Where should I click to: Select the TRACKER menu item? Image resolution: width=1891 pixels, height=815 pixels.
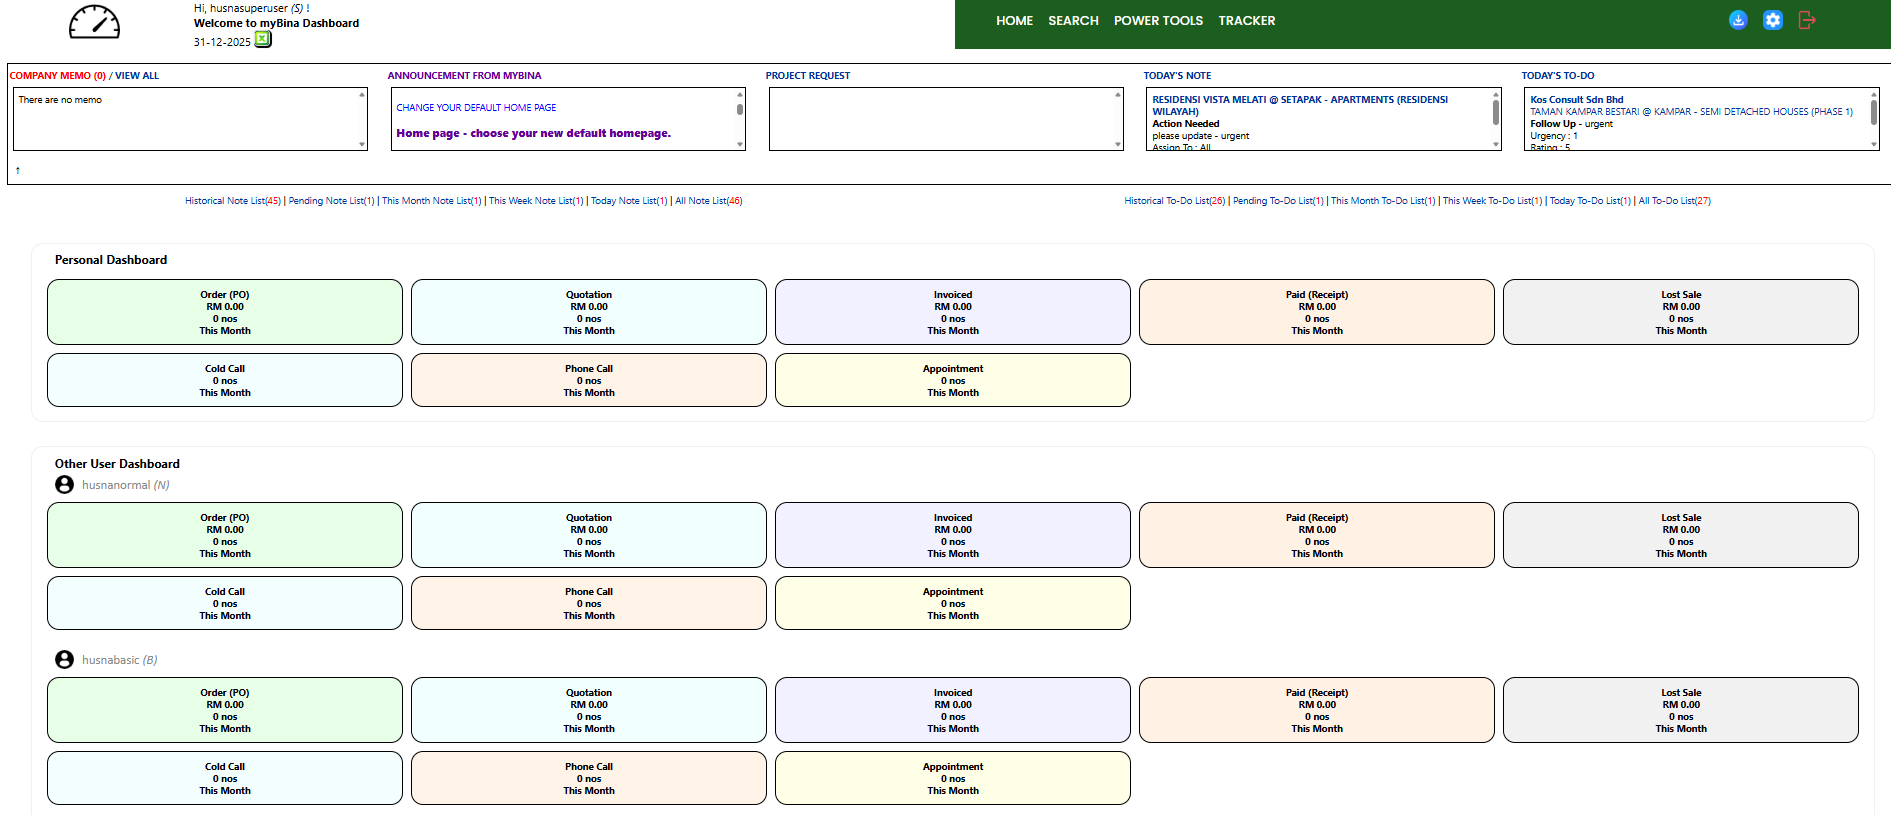click(1246, 21)
